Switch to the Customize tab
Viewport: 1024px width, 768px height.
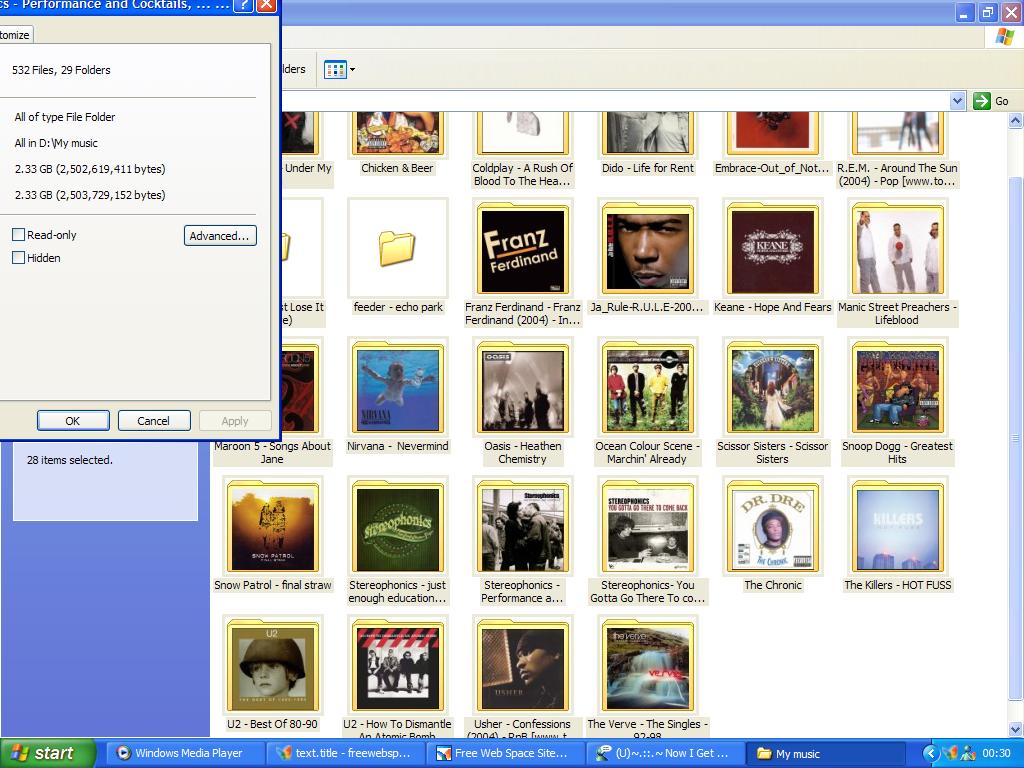click(15, 35)
